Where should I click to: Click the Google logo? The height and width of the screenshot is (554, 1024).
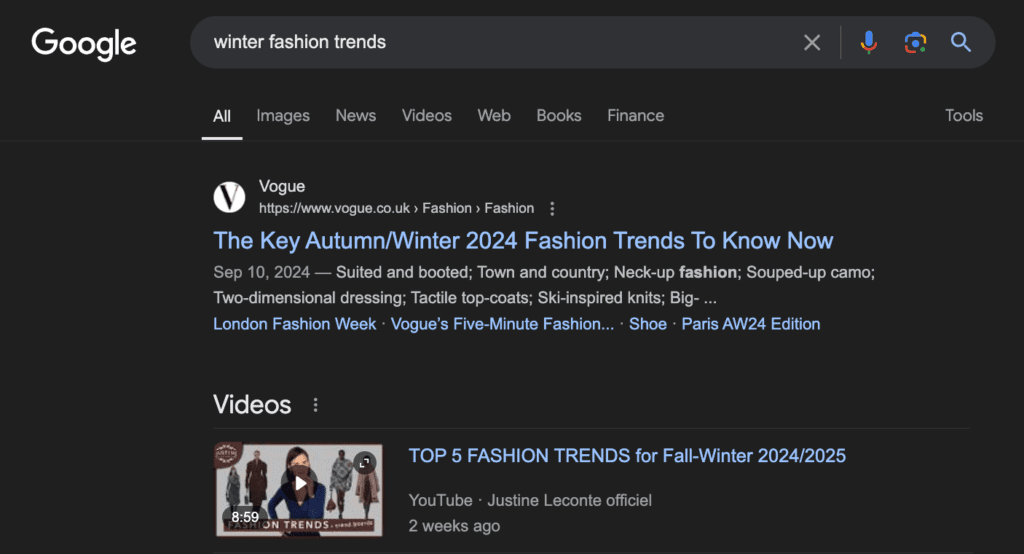[x=84, y=44]
